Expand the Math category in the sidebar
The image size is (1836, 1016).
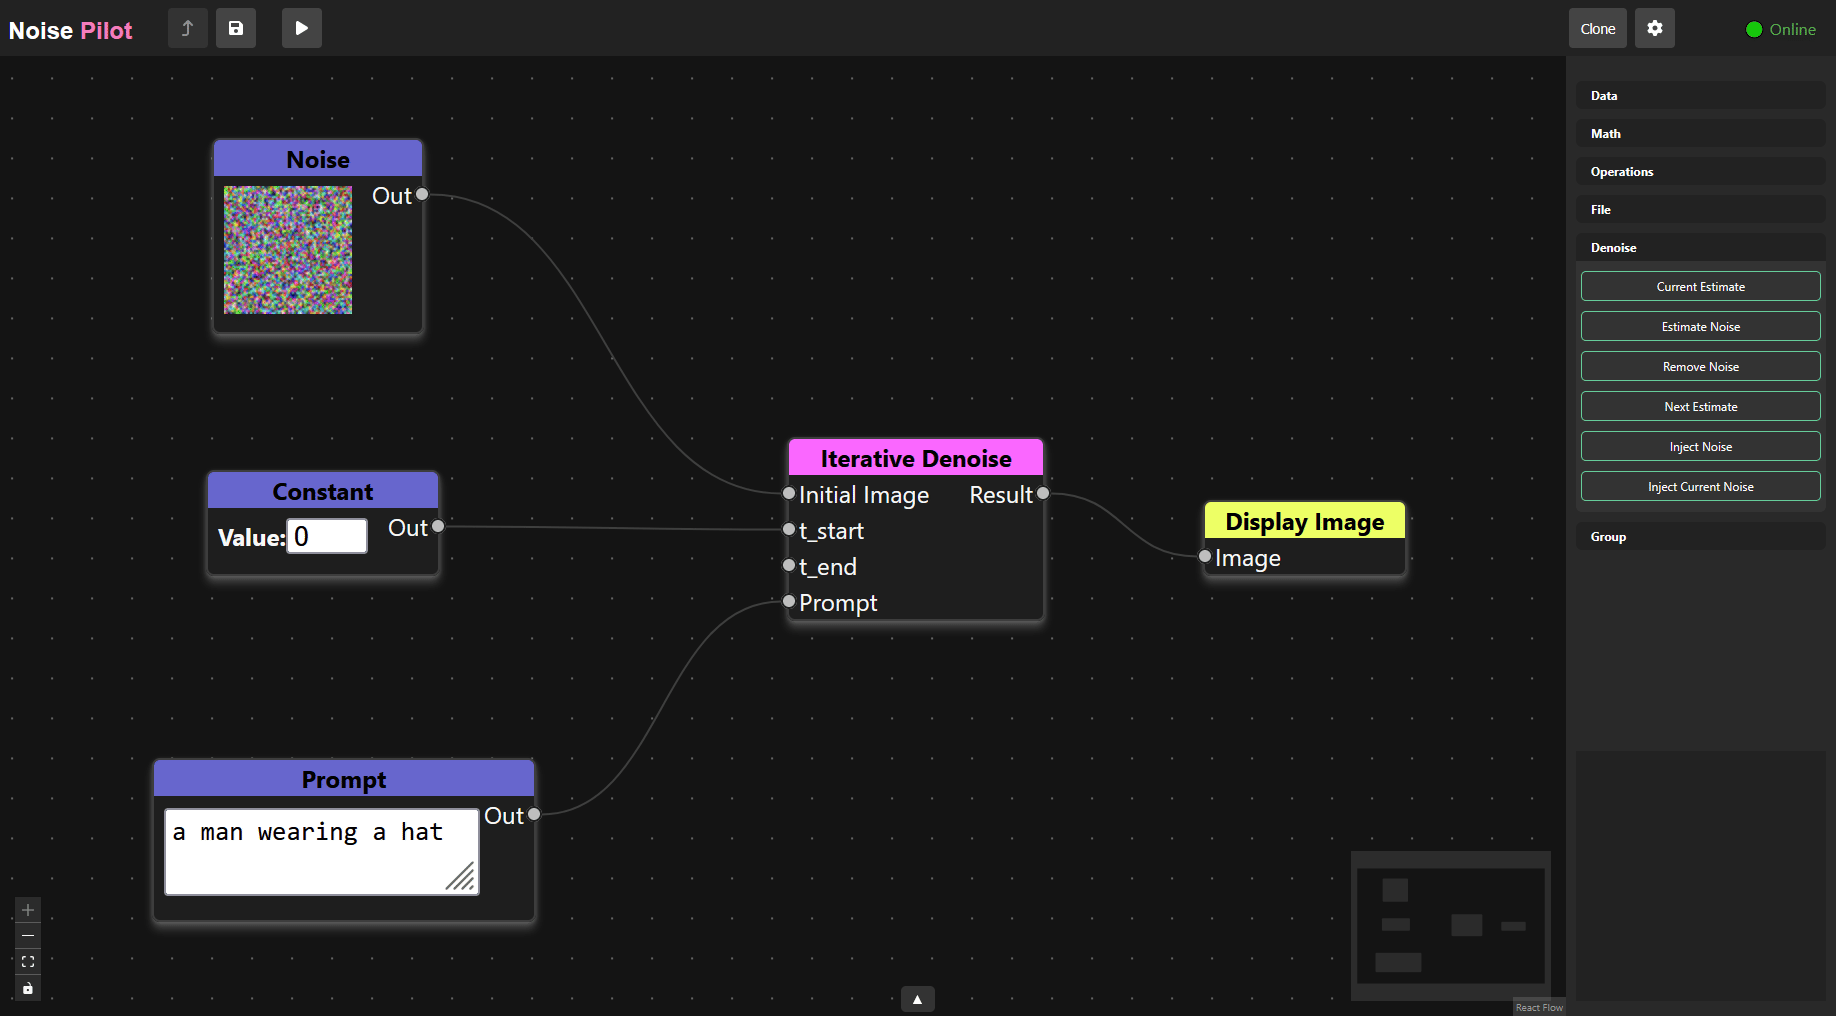1700,133
